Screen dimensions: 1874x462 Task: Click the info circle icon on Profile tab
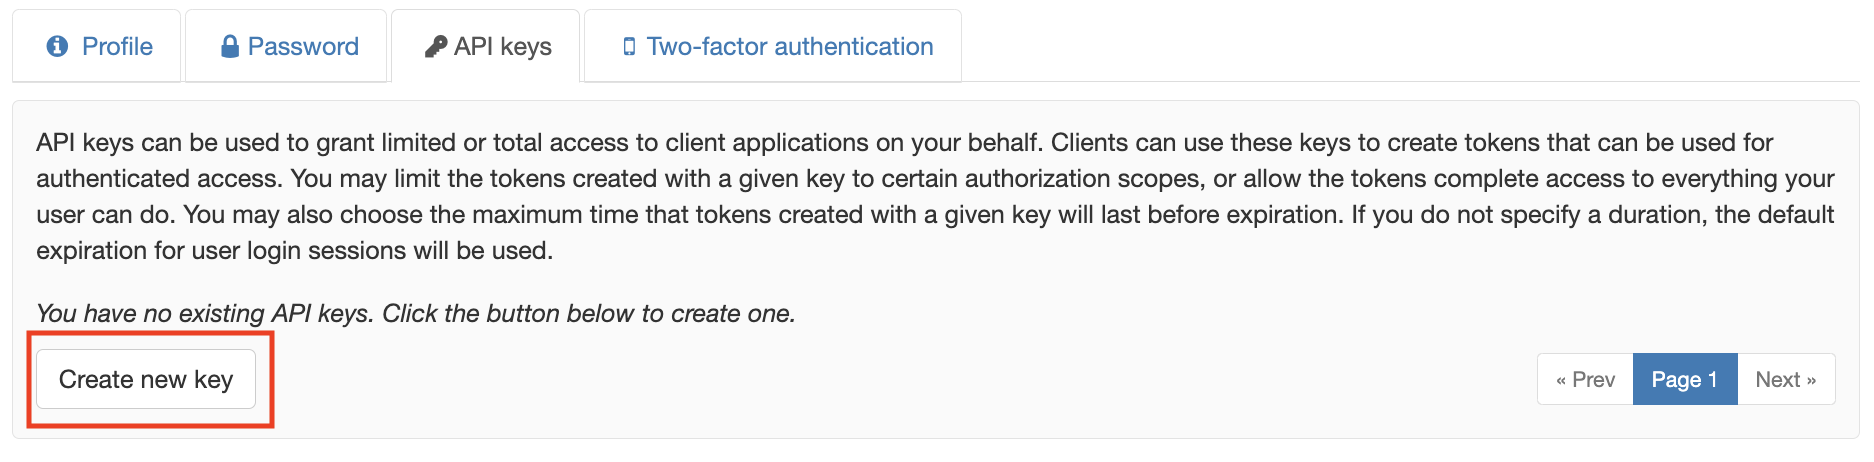pyautogui.click(x=58, y=46)
